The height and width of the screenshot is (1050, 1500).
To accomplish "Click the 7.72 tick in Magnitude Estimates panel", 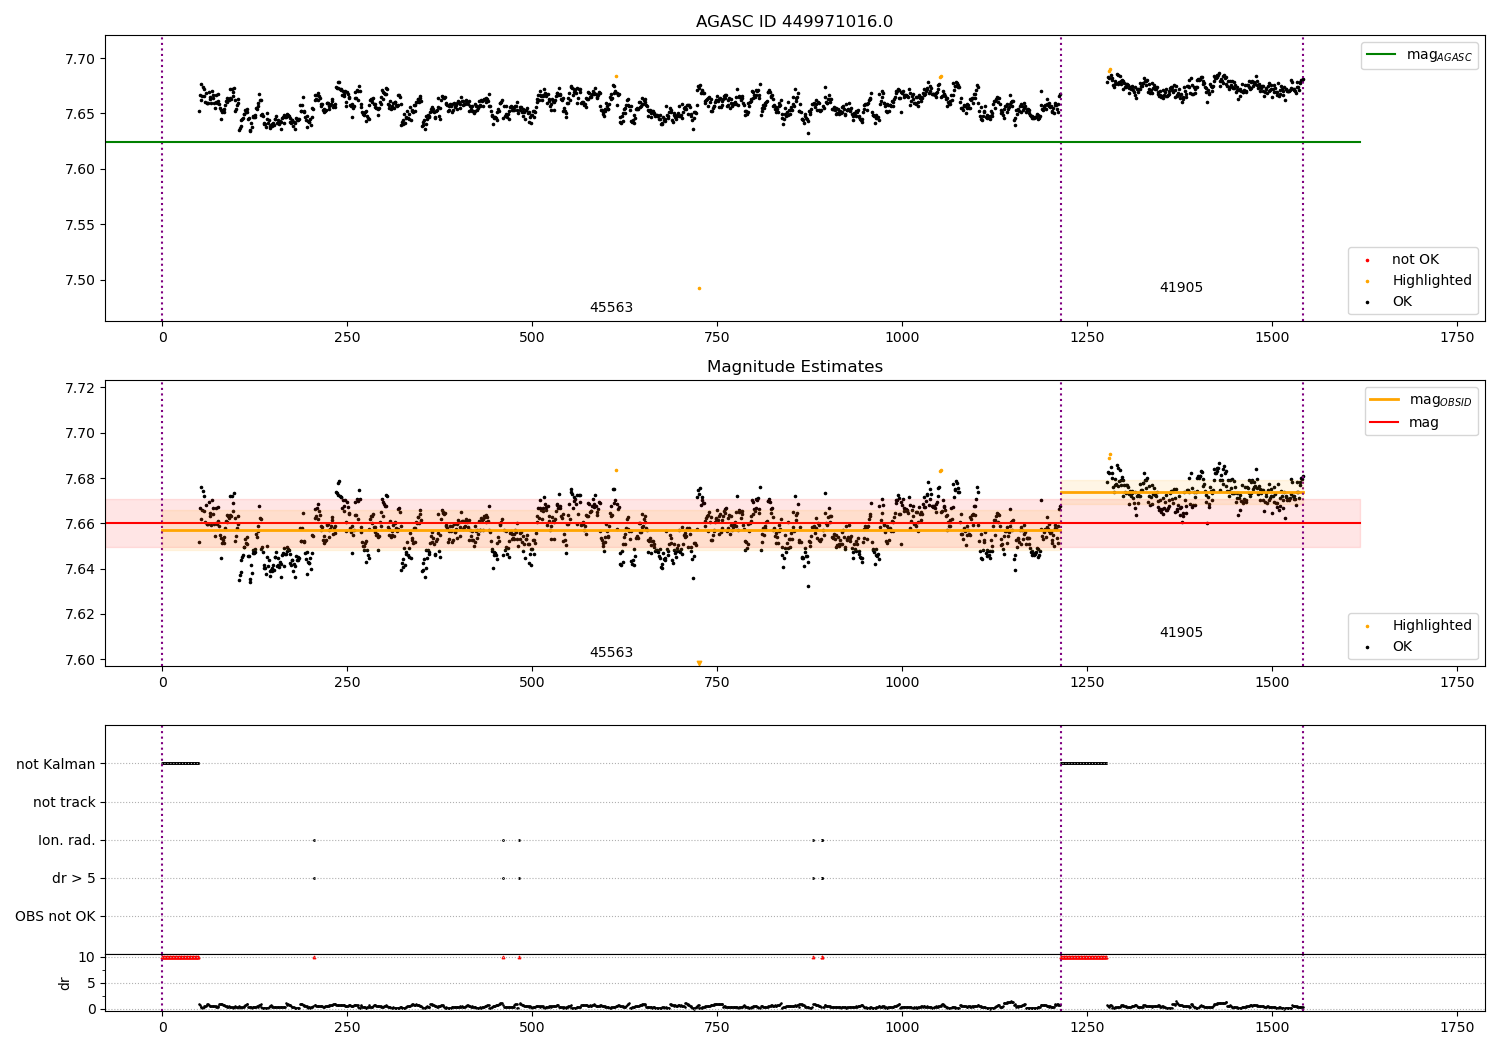I will coord(80,388).
